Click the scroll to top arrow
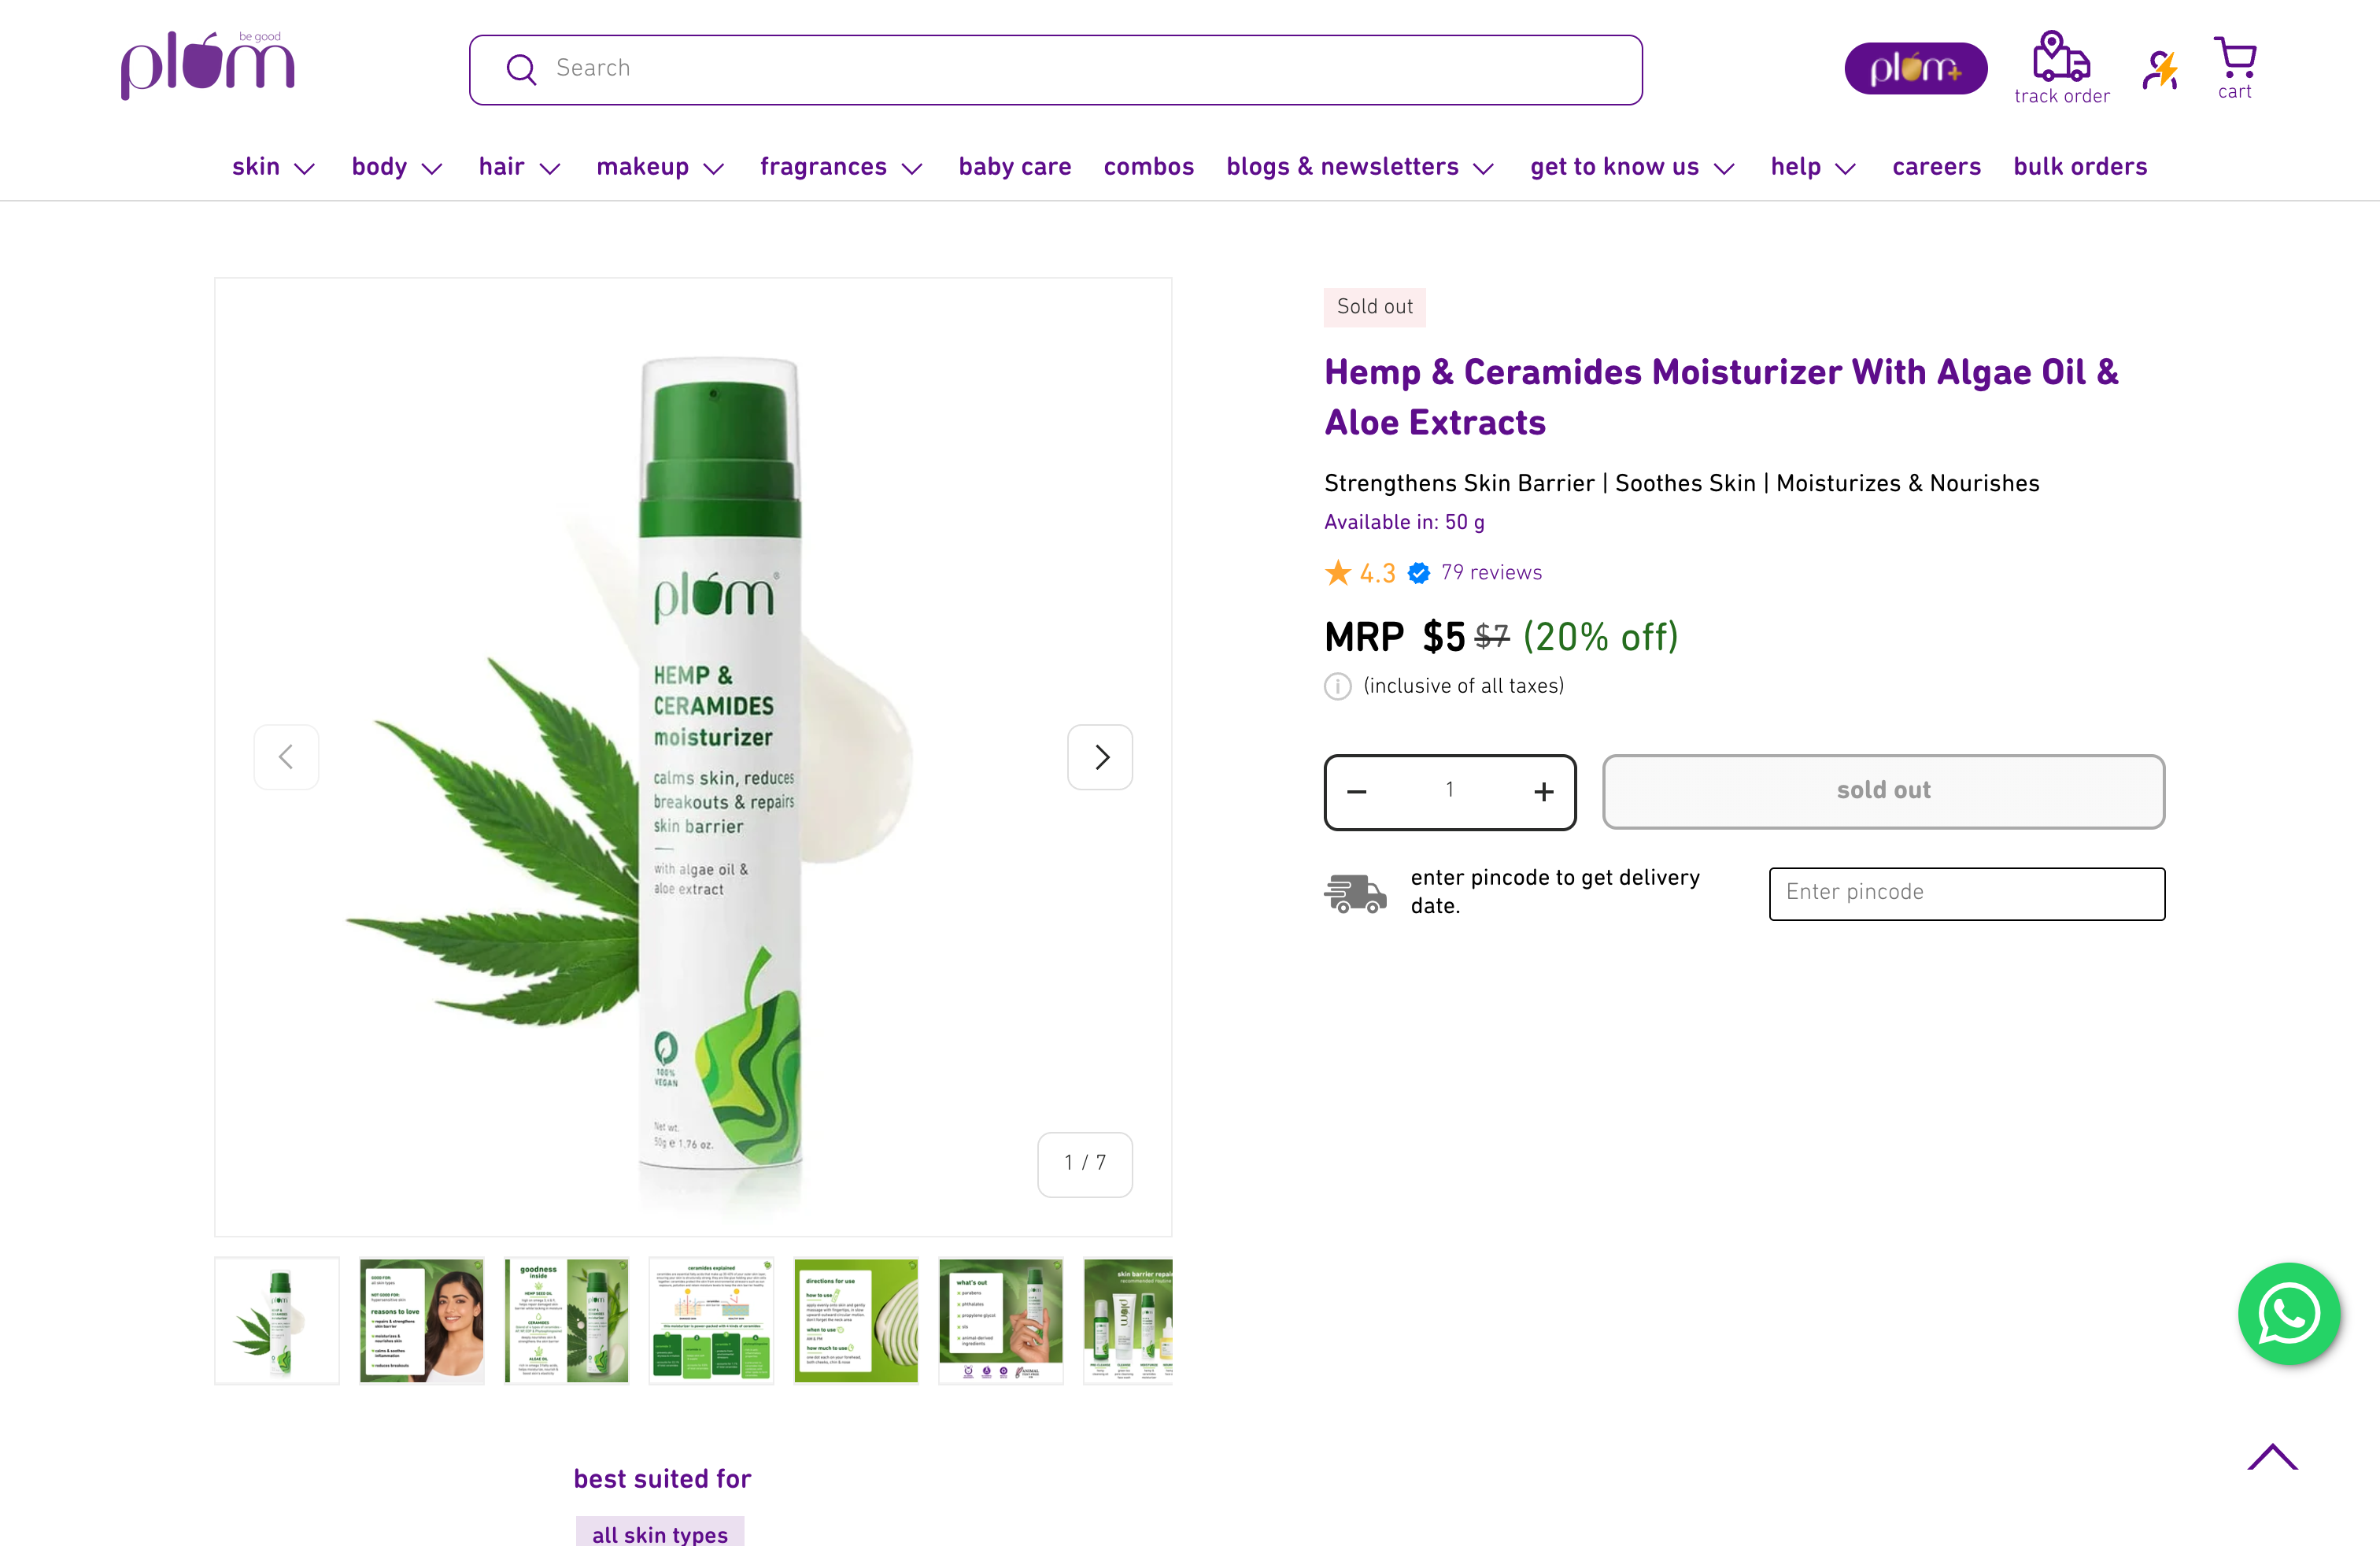Image resolution: width=2380 pixels, height=1546 pixels. pyautogui.click(x=2272, y=1457)
